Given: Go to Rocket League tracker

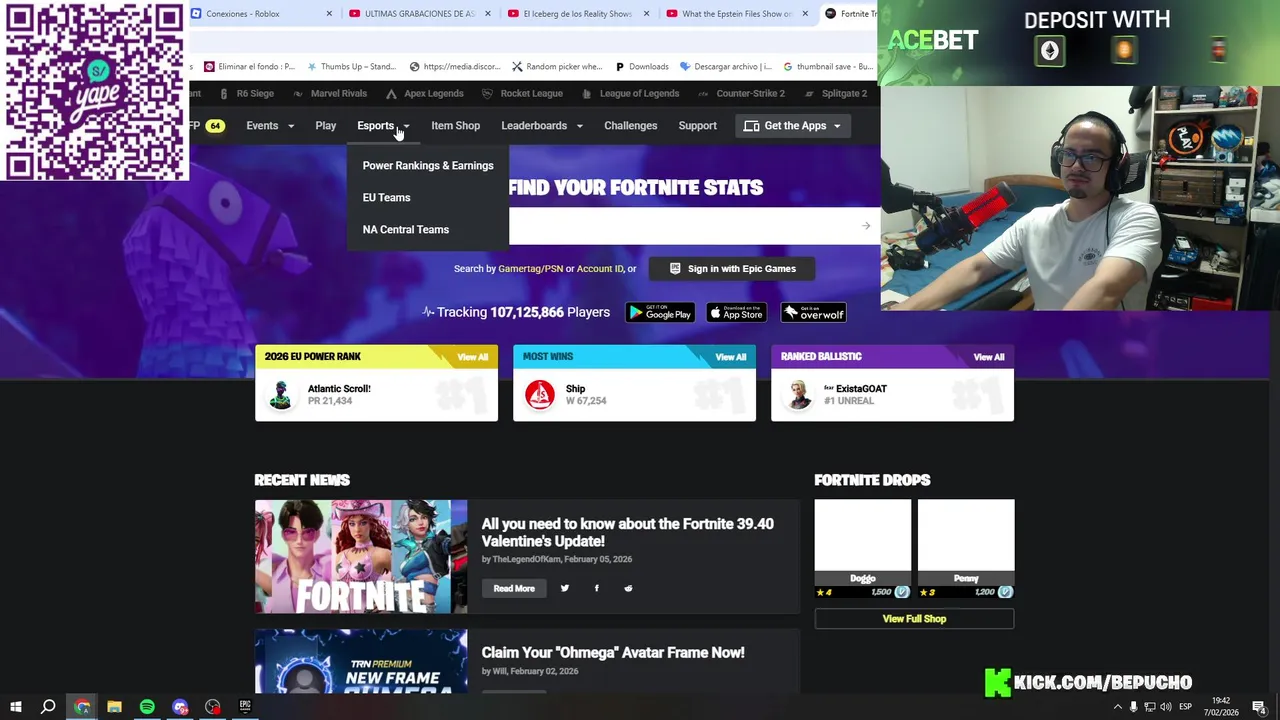Looking at the screenshot, I should [522, 94].
